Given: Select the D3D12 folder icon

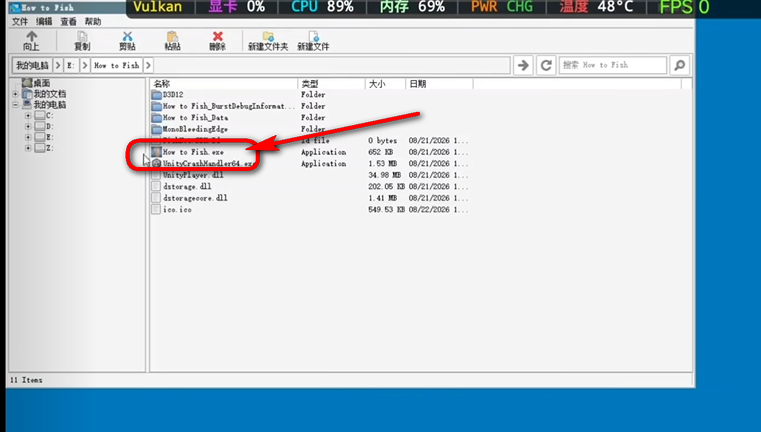Looking at the screenshot, I should tap(156, 95).
